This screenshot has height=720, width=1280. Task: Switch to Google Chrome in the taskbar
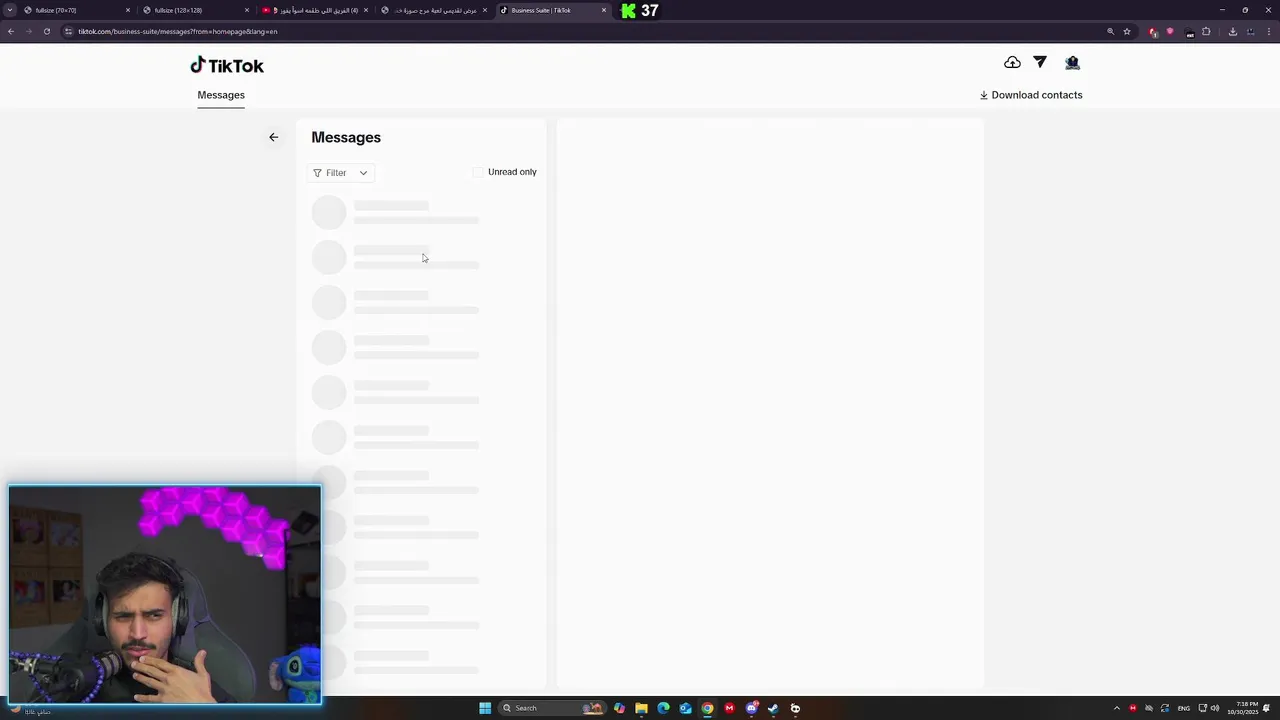point(707,708)
